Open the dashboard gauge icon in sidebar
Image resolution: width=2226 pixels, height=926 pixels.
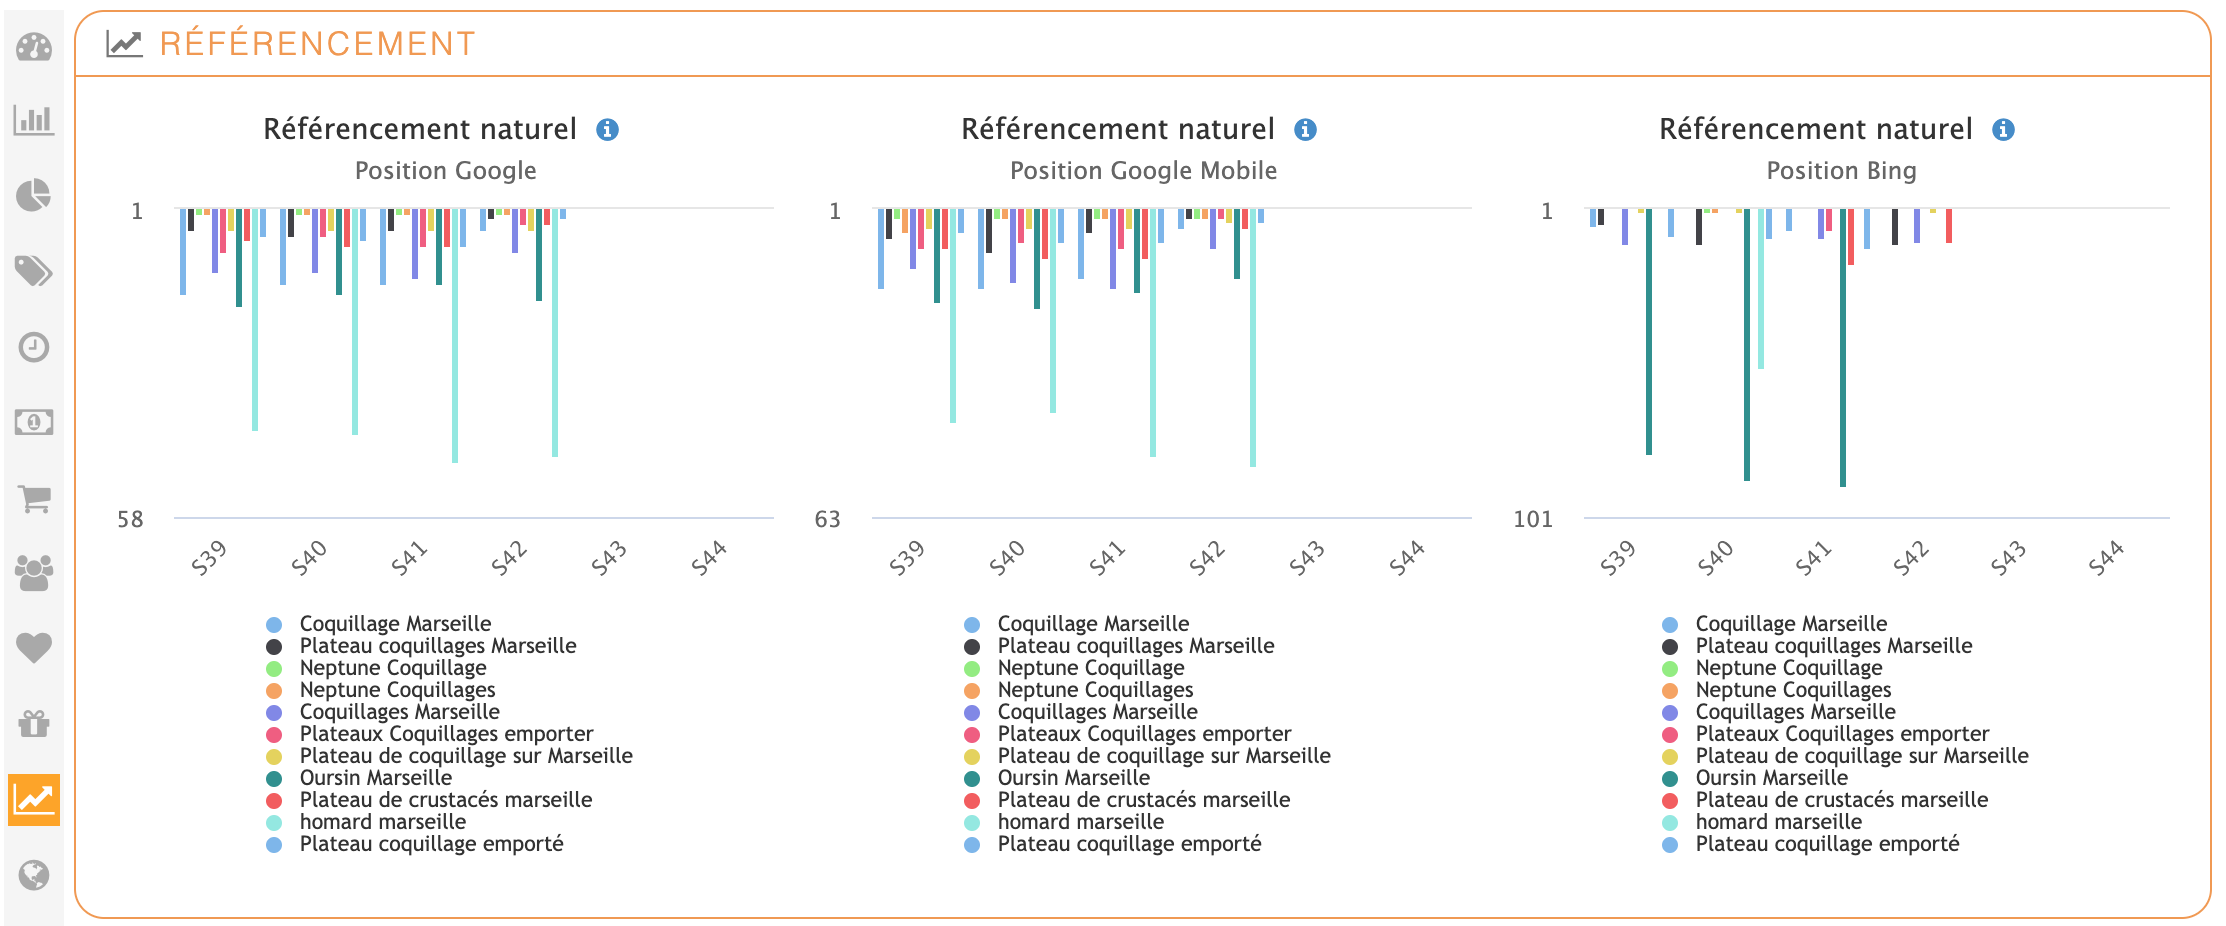[34, 47]
